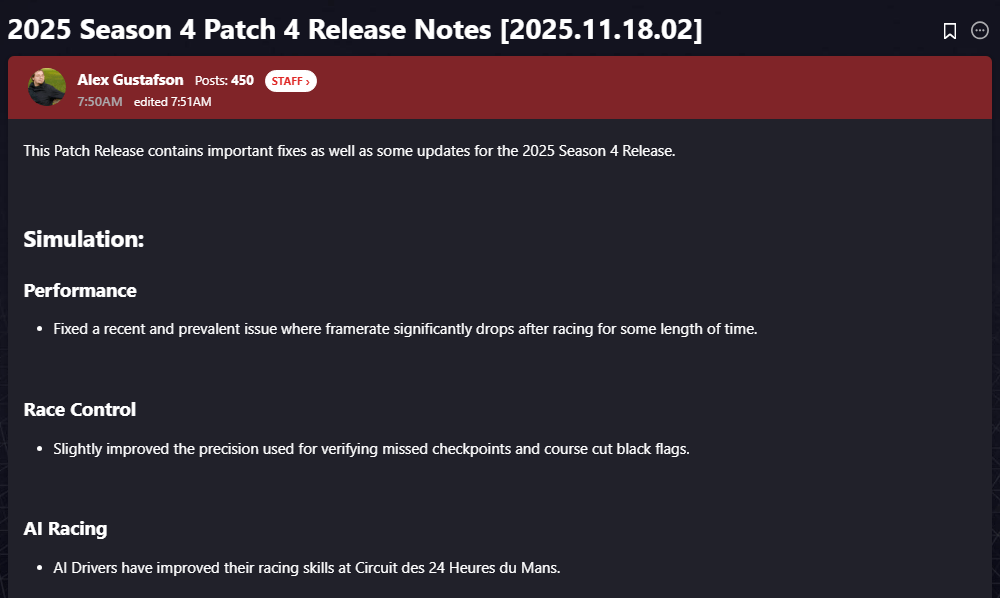Click the 'AI Racing' subheading
This screenshot has width=1000, height=598.
pyautogui.click(x=65, y=529)
